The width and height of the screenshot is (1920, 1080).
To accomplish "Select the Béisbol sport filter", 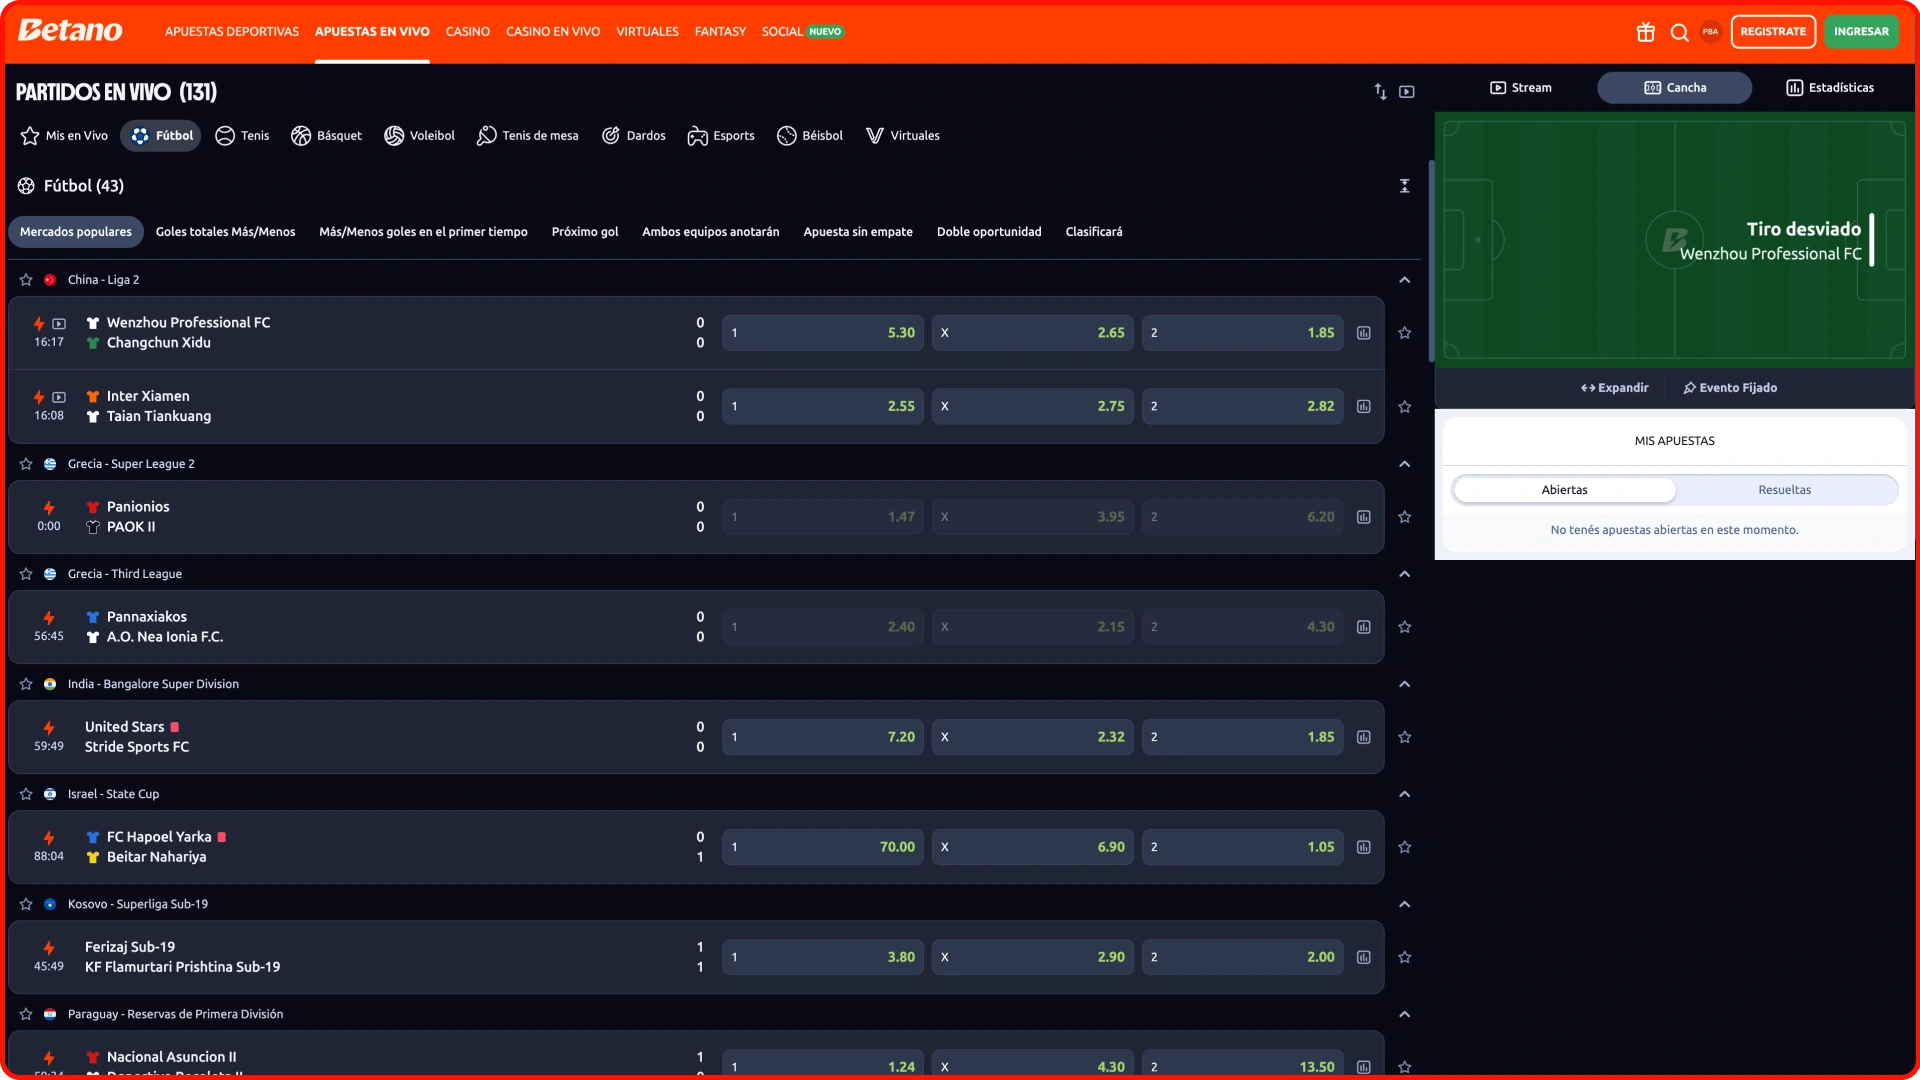I will point(810,136).
